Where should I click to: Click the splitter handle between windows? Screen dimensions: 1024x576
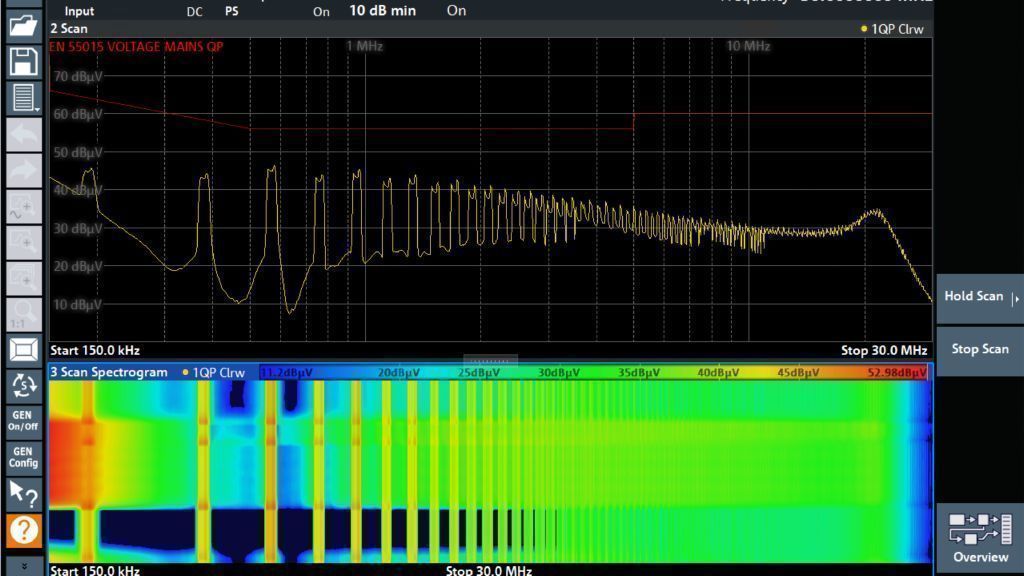[490, 360]
